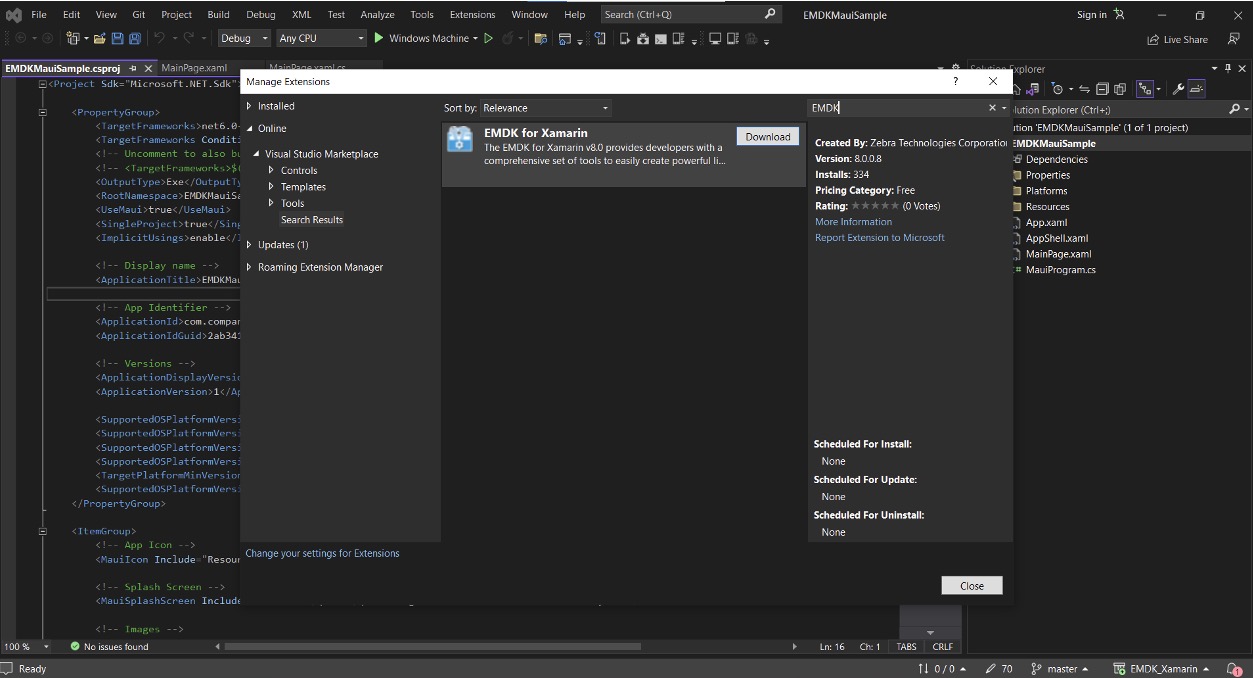Click the dialog help question mark icon

(955, 82)
